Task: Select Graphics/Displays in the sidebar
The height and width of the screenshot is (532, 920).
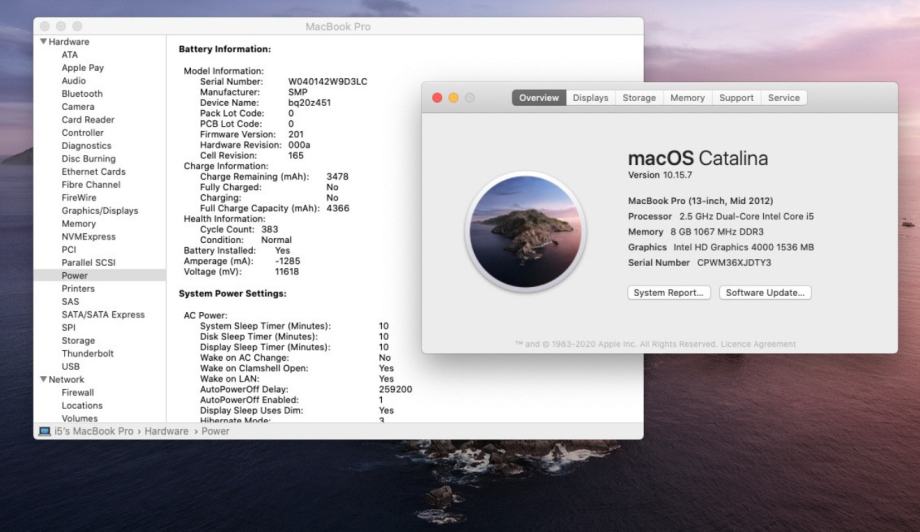Action: click(100, 211)
